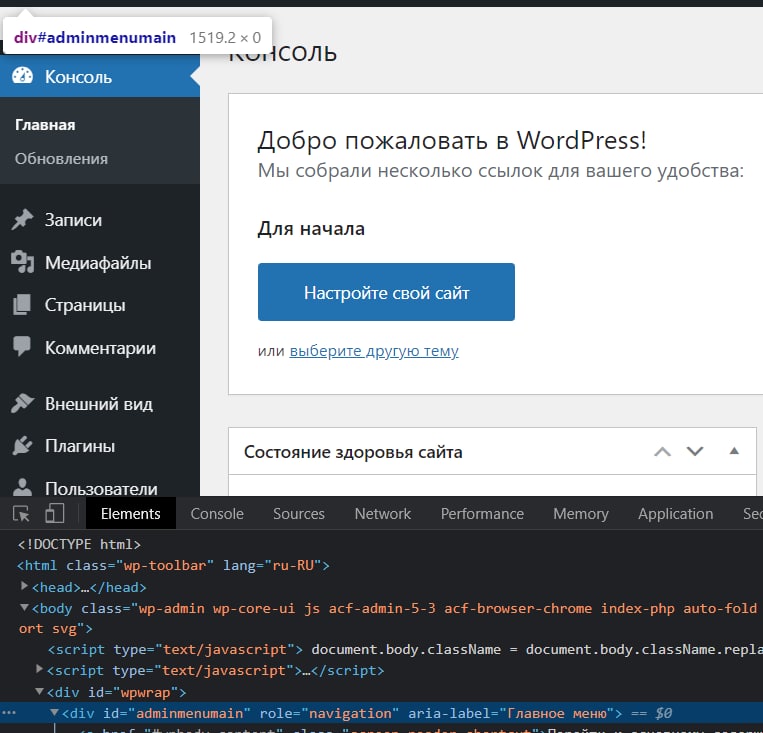Move Состояние здоровья сайта widget down
Screen dimensions: 763x733
coord(695,452)
